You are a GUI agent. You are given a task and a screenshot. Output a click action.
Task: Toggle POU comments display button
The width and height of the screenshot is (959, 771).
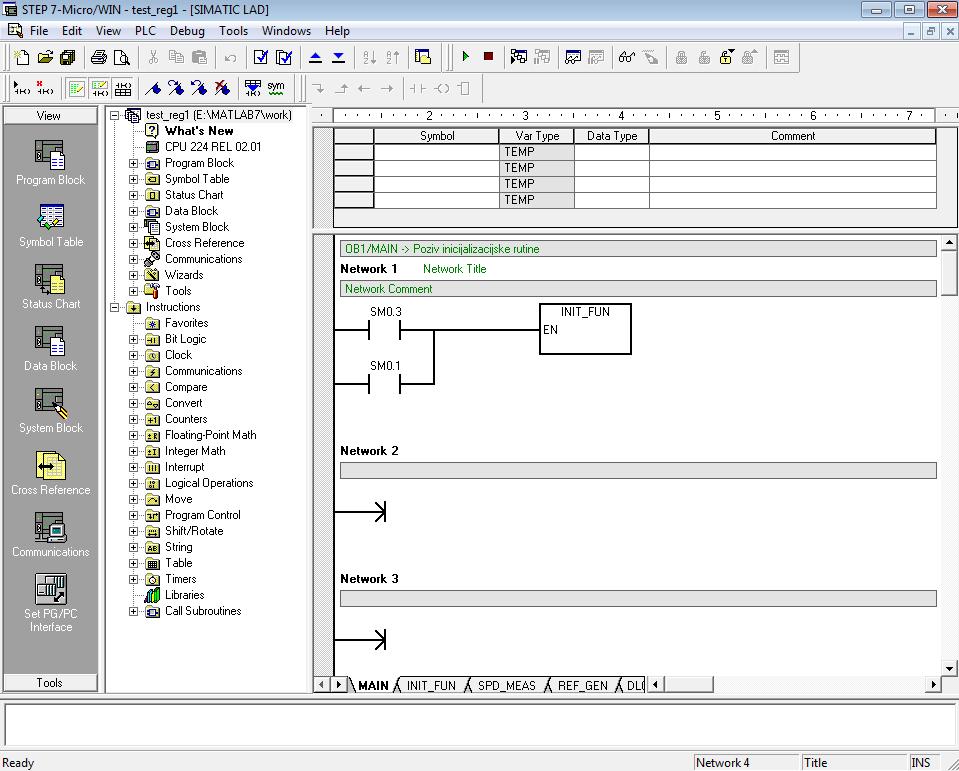pyautogui.click(x=76, y=88)
